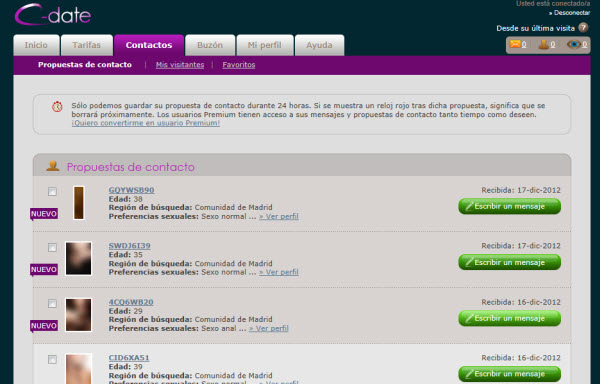This screenshot has width=600, height=384.
Task: Open profile CID6XA51 username link
Action: click(x=129, y=358)
